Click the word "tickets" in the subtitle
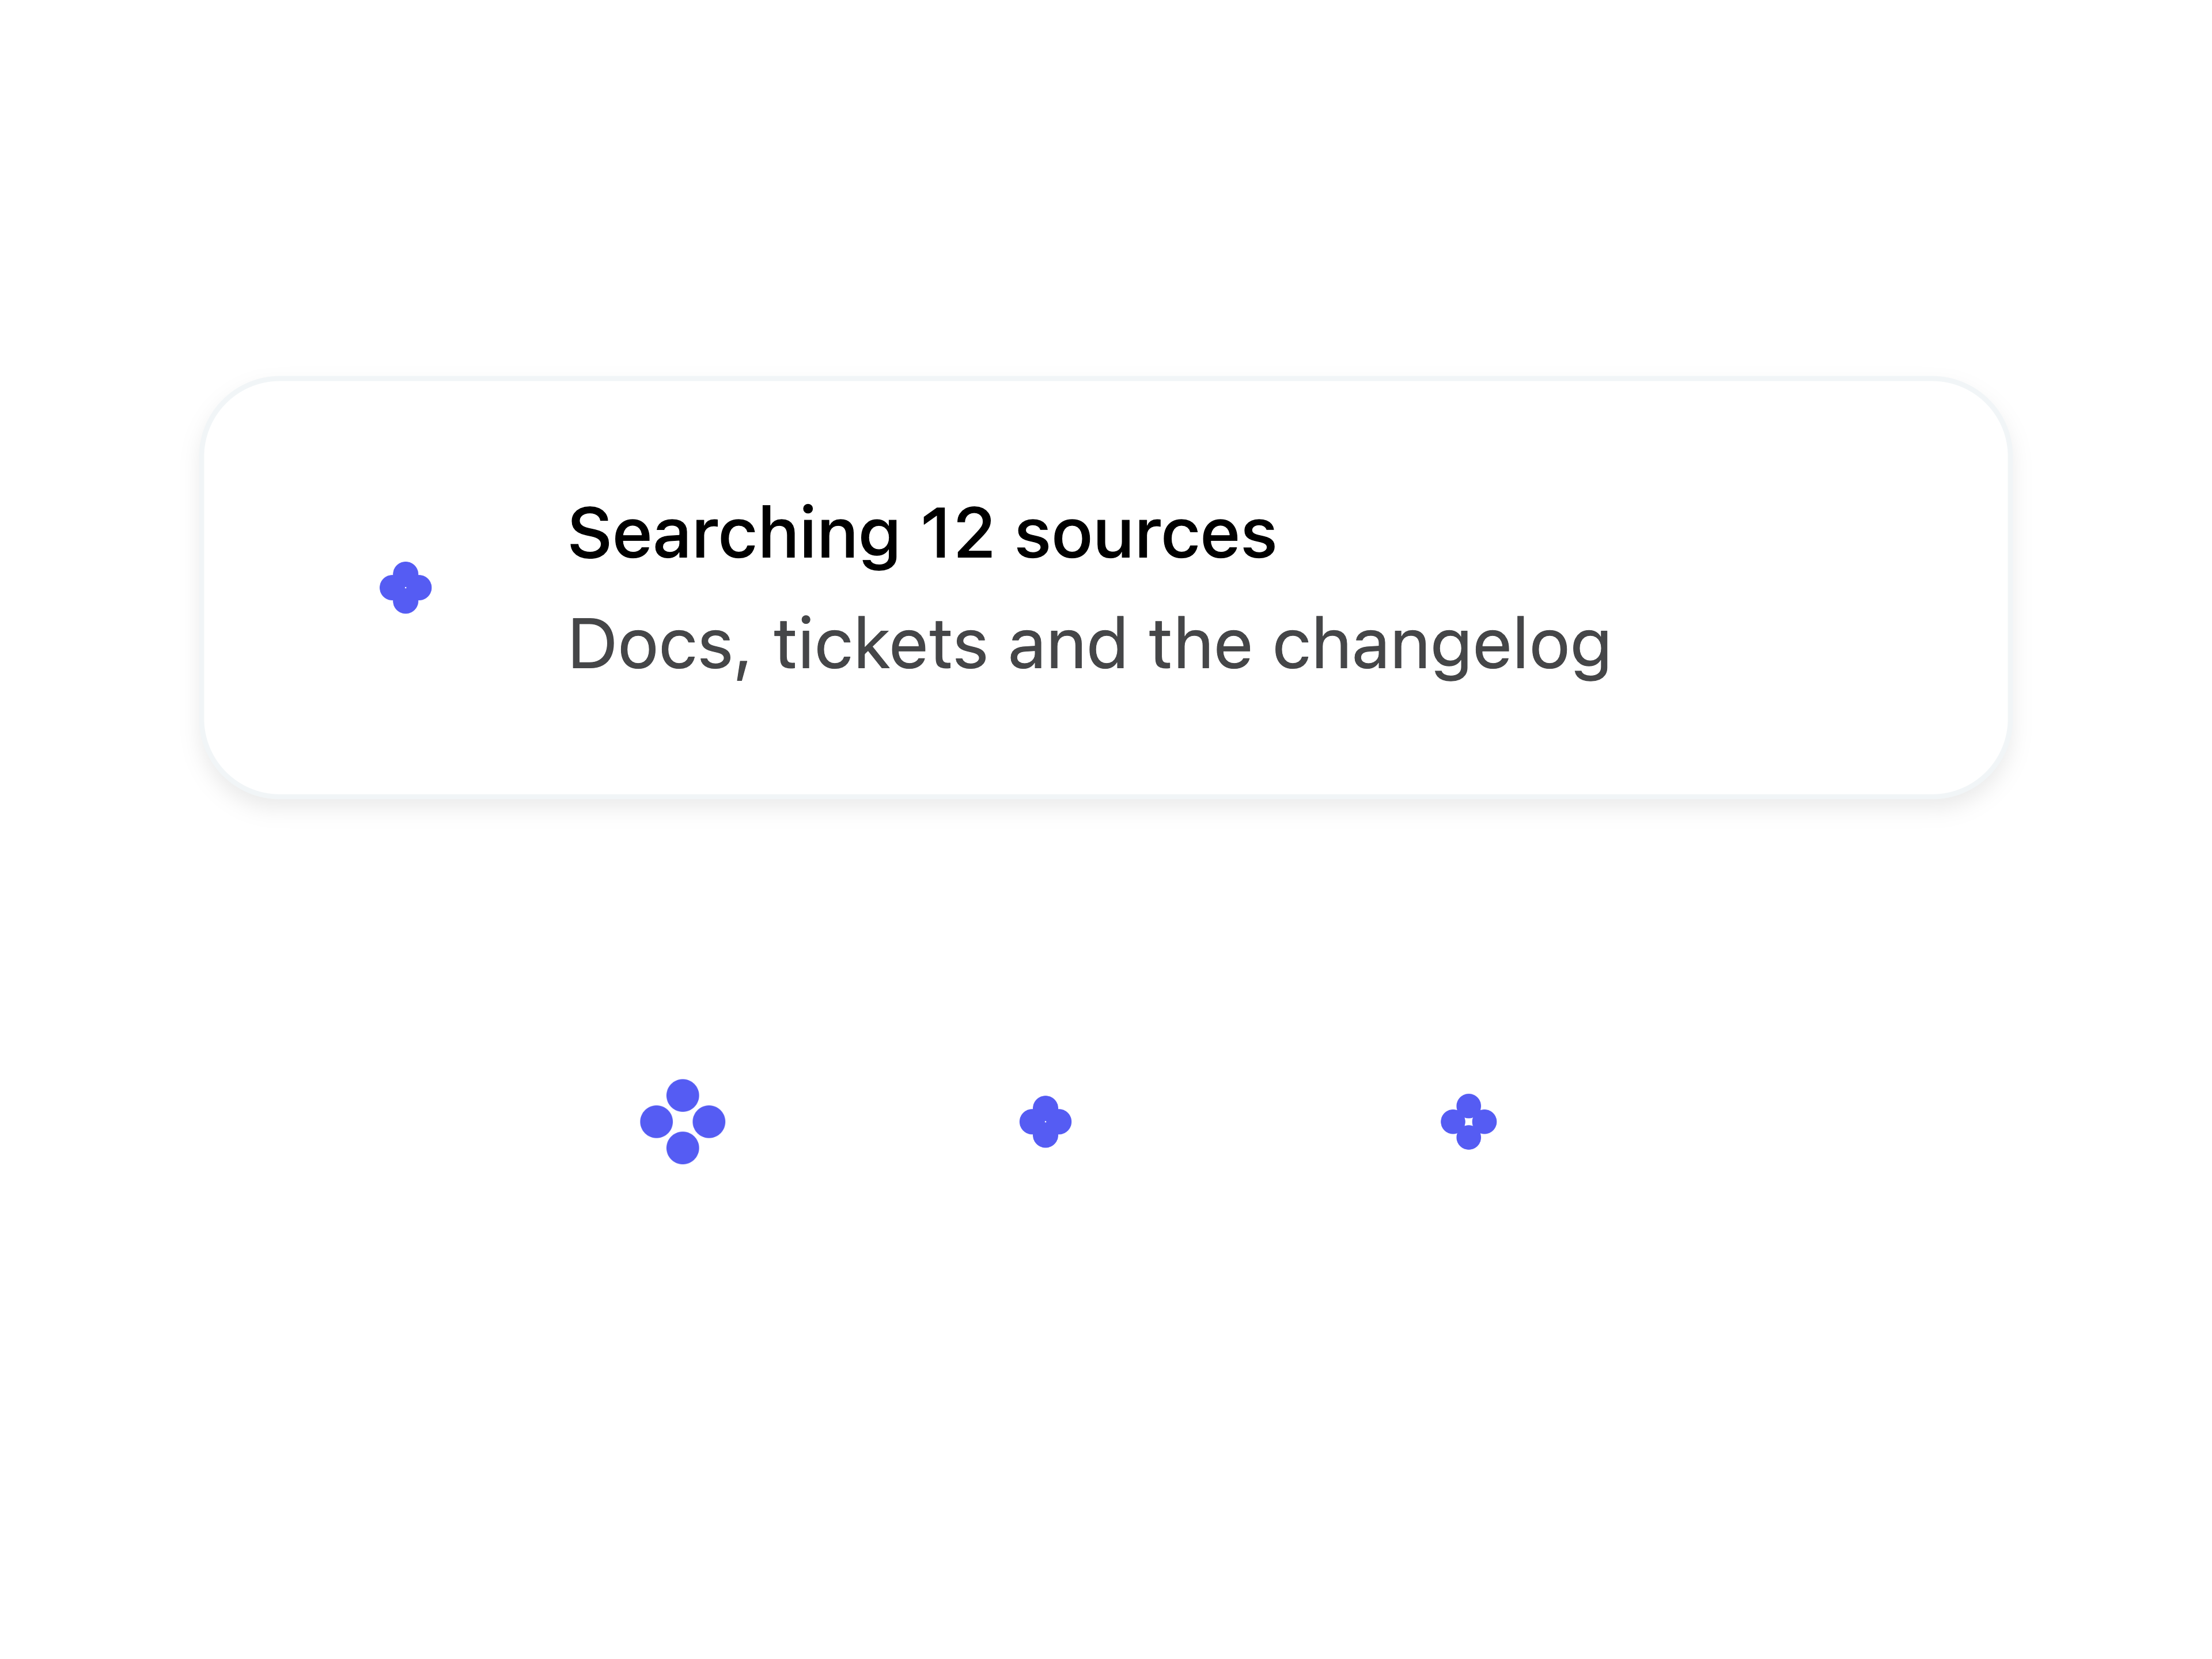This screenshot has width=2212, height=1659. coord(880,643)
